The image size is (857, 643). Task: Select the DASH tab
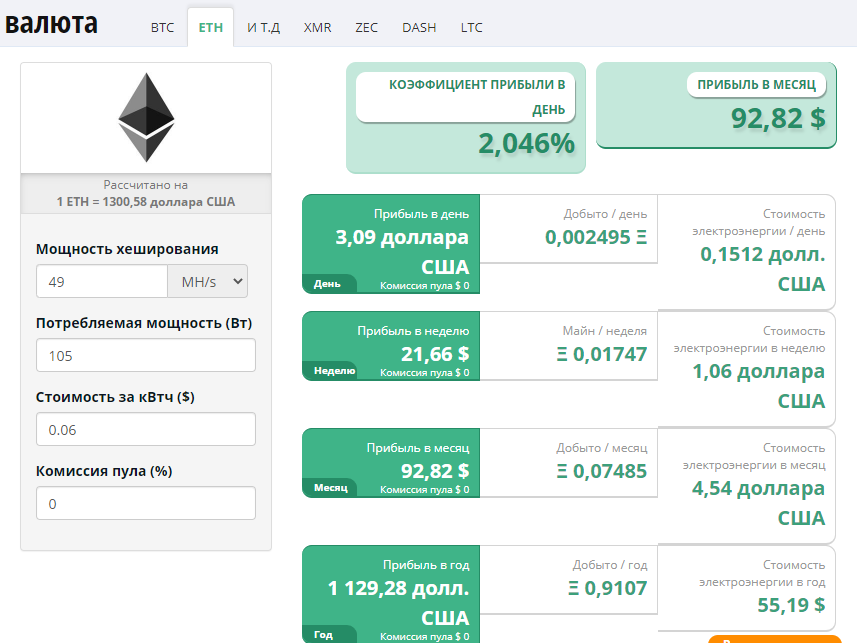coord(419,28)
